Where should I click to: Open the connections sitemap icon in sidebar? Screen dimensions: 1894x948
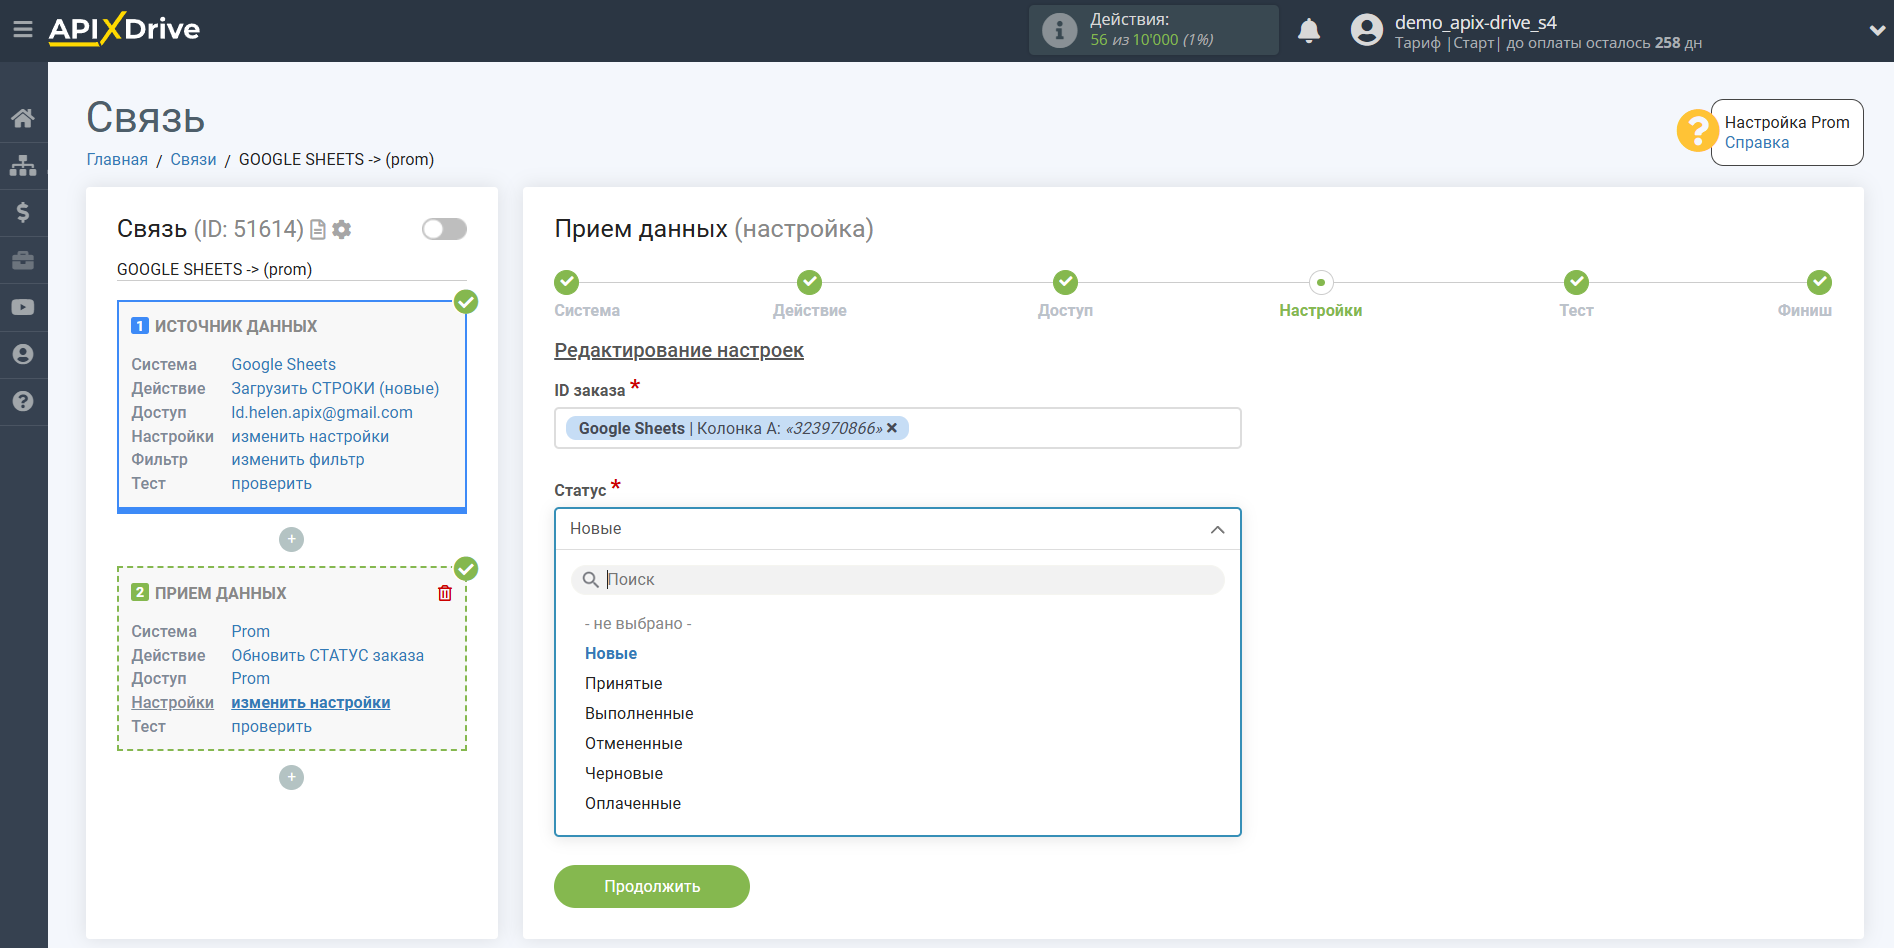click(x=23, y=165)
